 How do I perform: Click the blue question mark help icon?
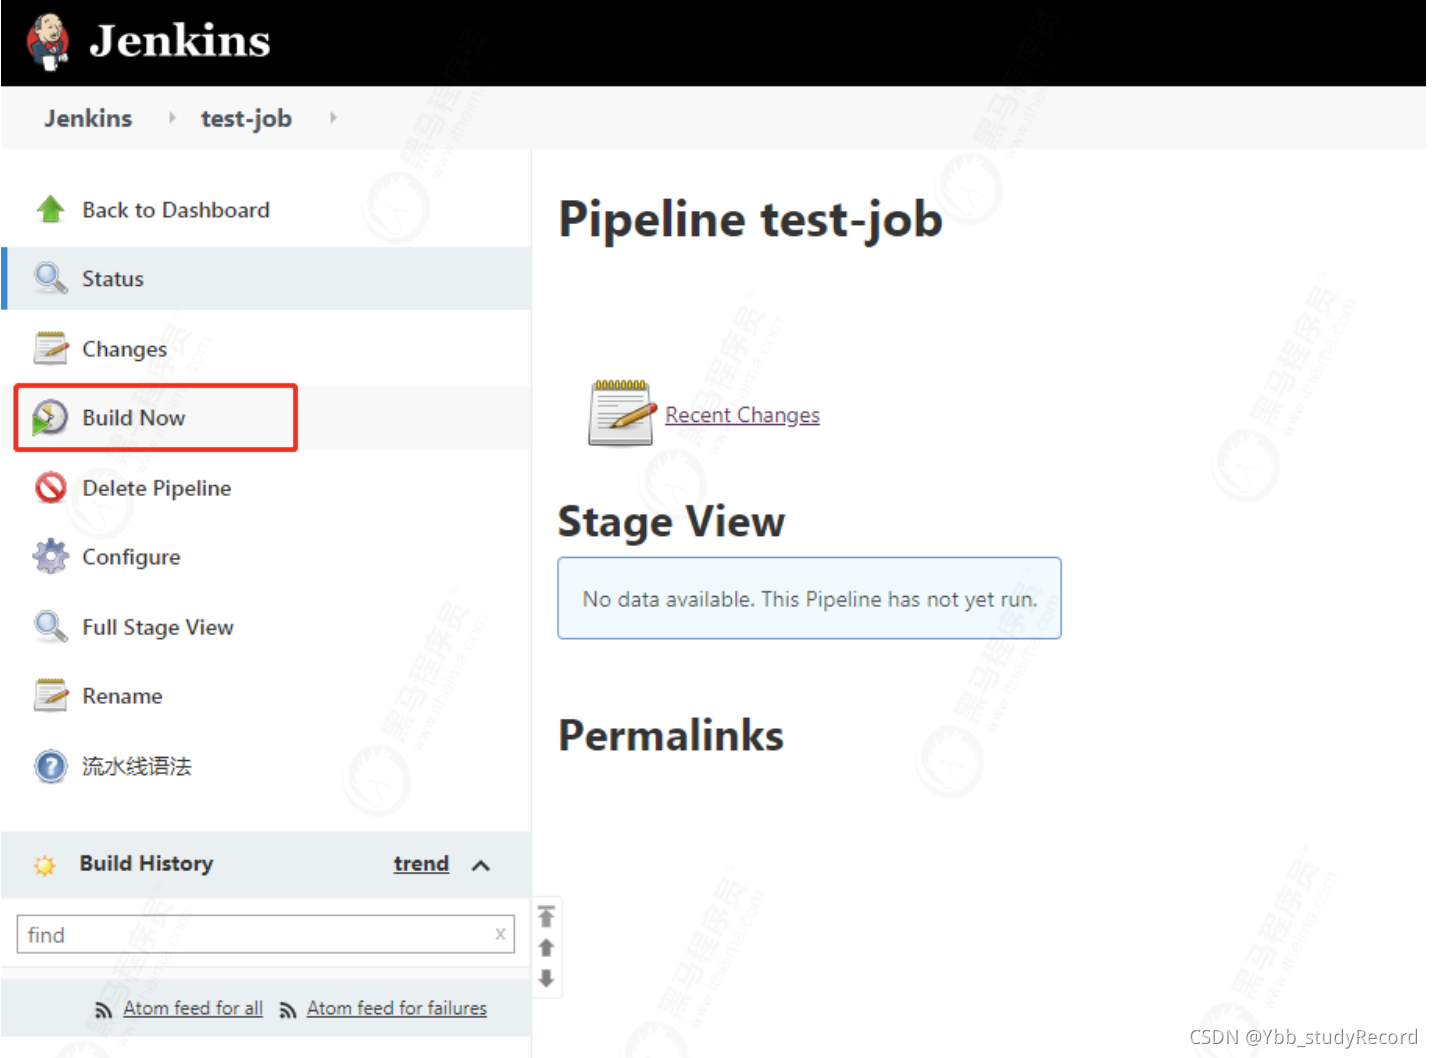pos(50,766)
